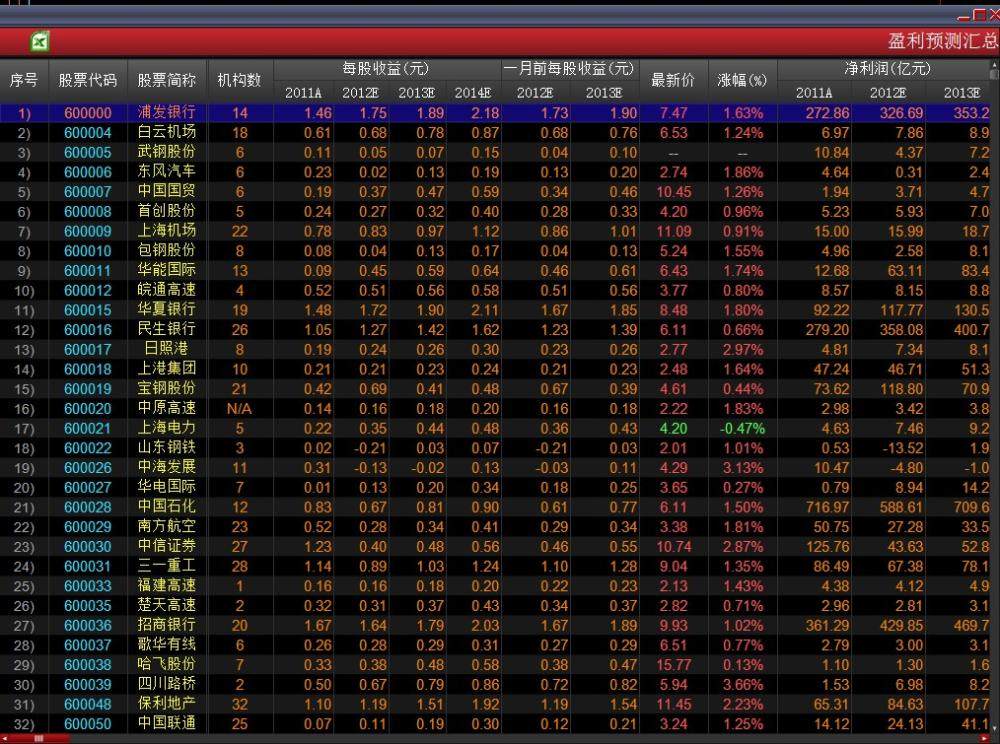Viewport: 1000px width, 744px height.
Task: Click the 2014E column header
Action: [473, 93]
